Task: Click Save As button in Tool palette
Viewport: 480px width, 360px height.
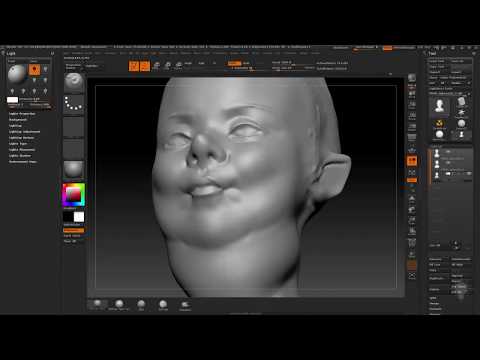Action: pyautogui.click(x=457, y=61)
